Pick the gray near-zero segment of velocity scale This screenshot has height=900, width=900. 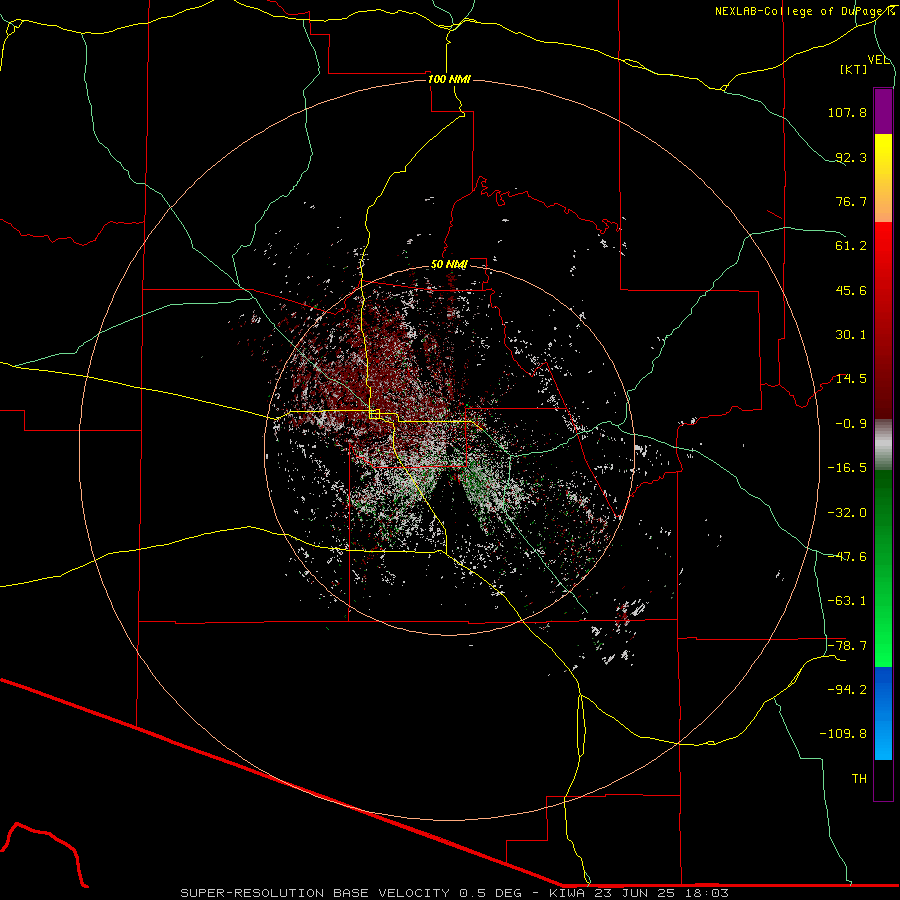883,445
